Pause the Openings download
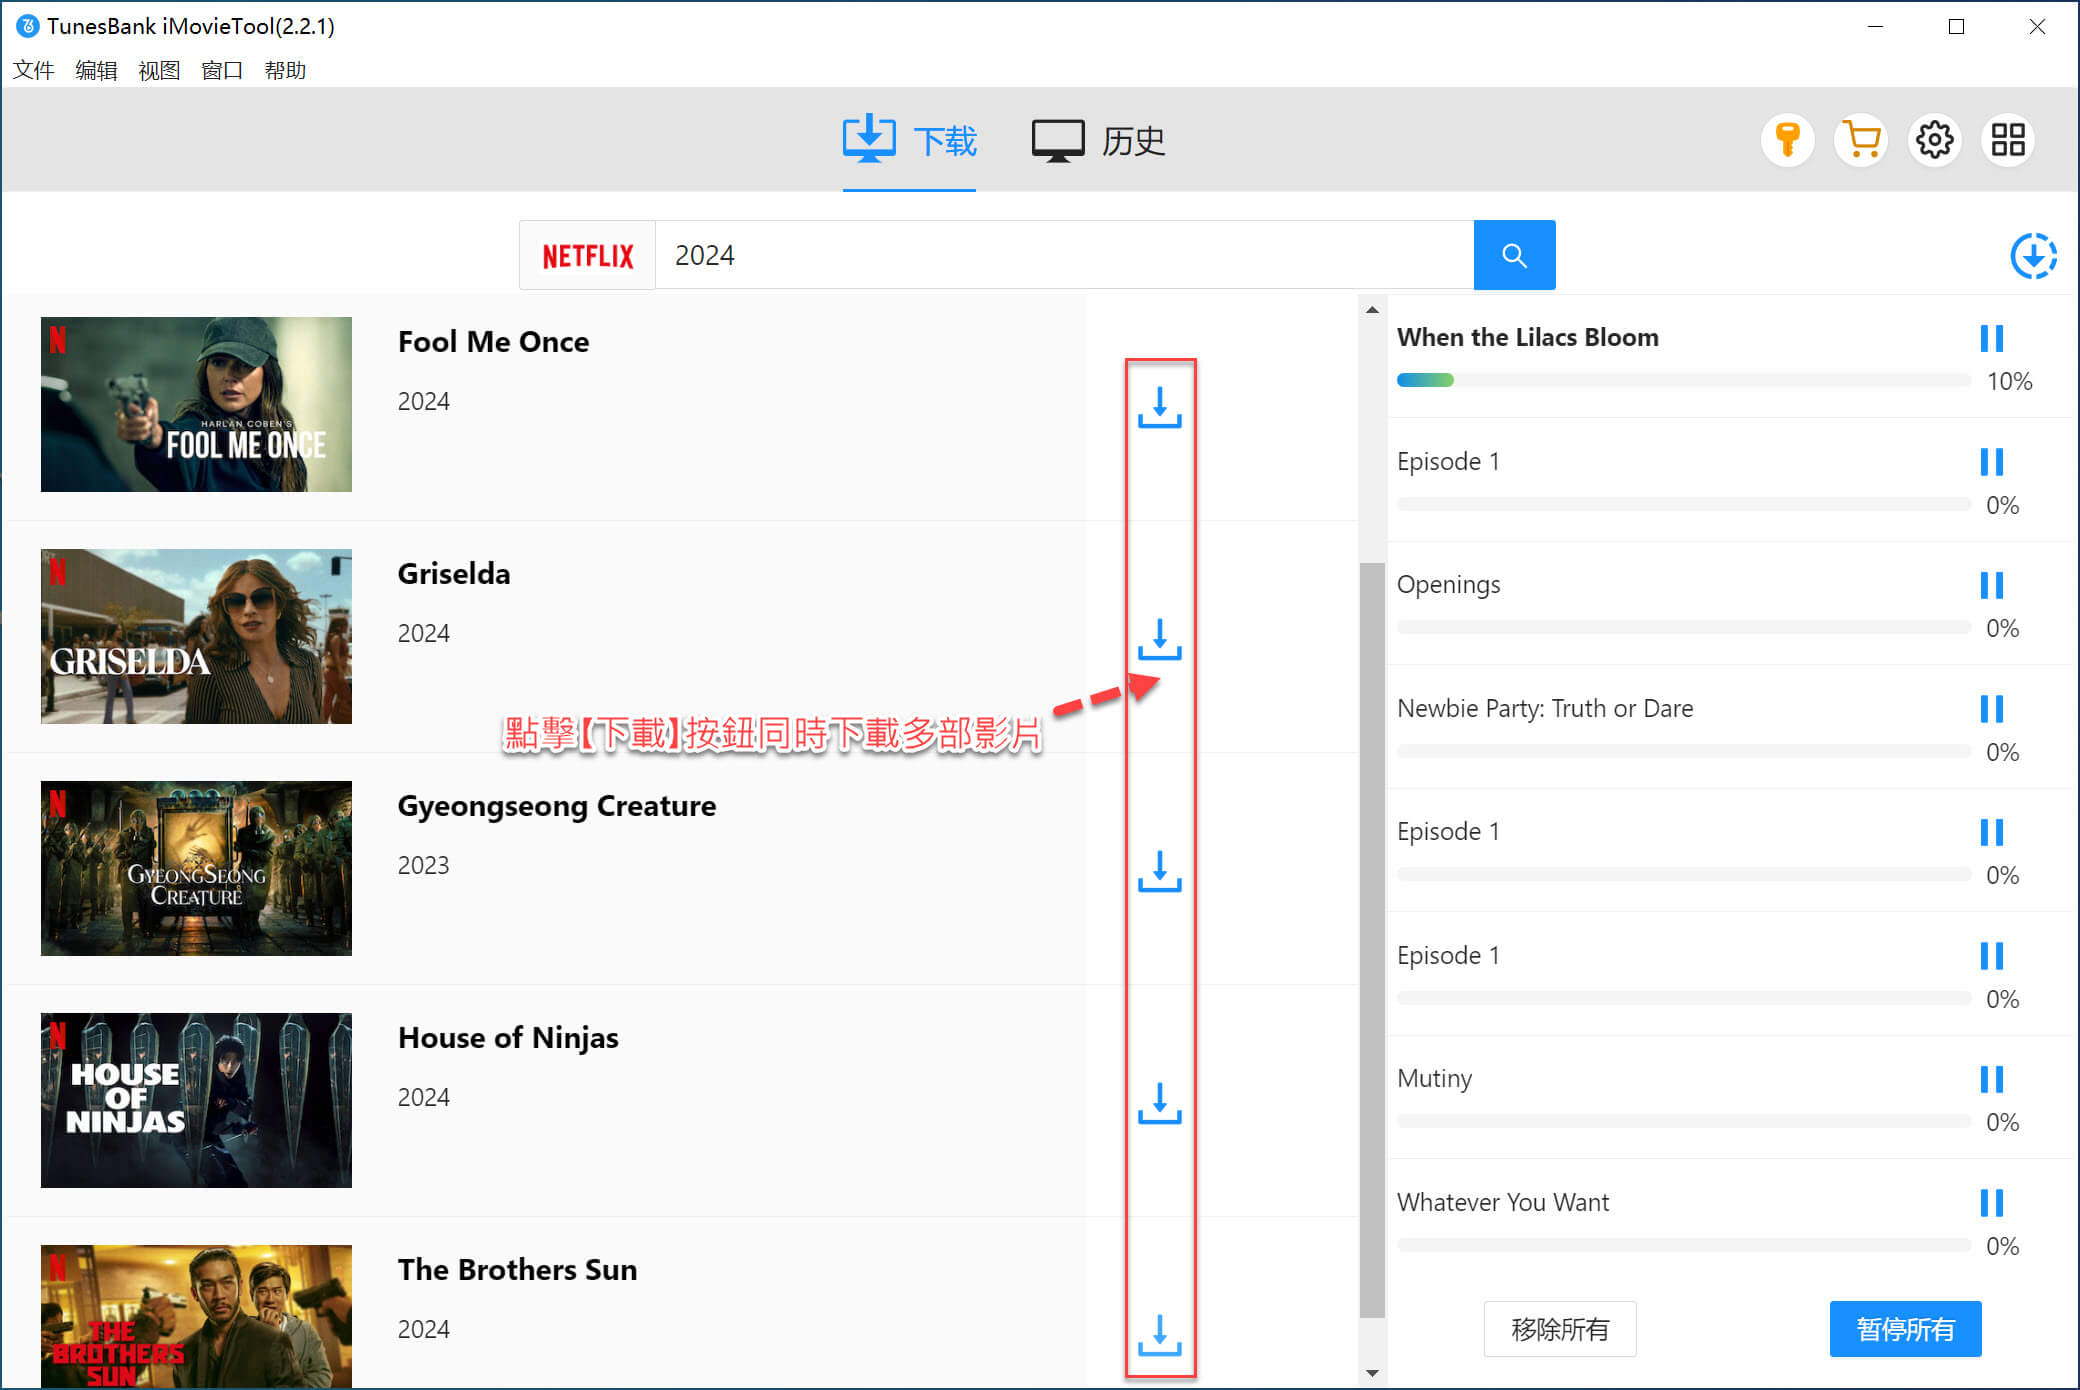 click(x=1991, y=585)
